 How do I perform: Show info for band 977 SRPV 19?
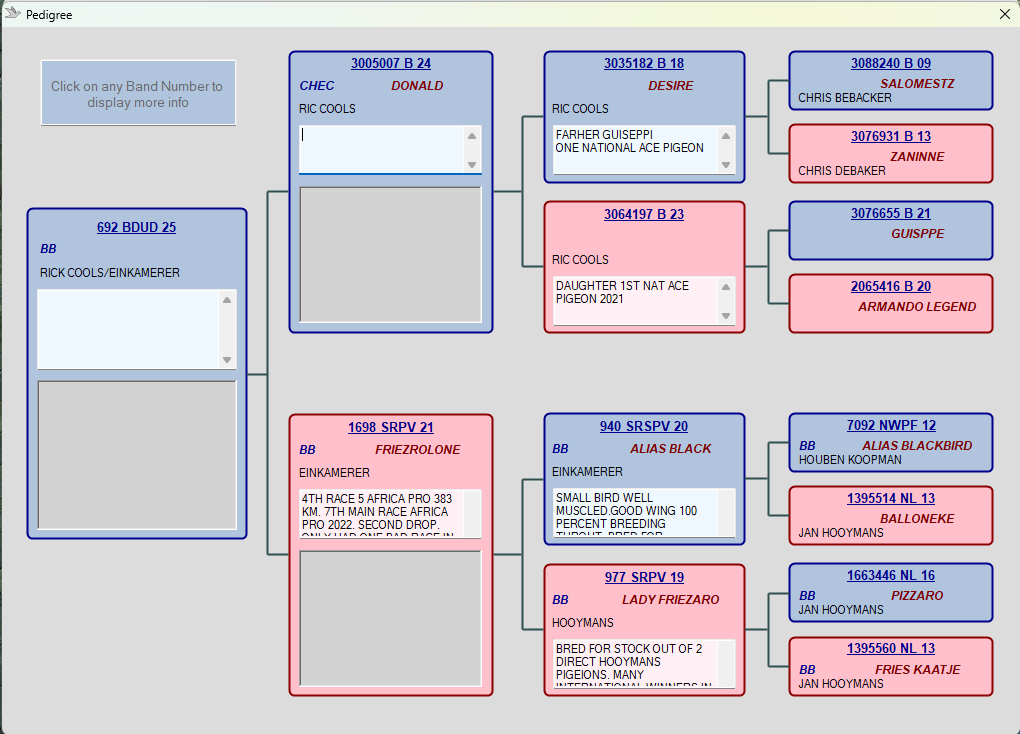[x=643, y=577]
